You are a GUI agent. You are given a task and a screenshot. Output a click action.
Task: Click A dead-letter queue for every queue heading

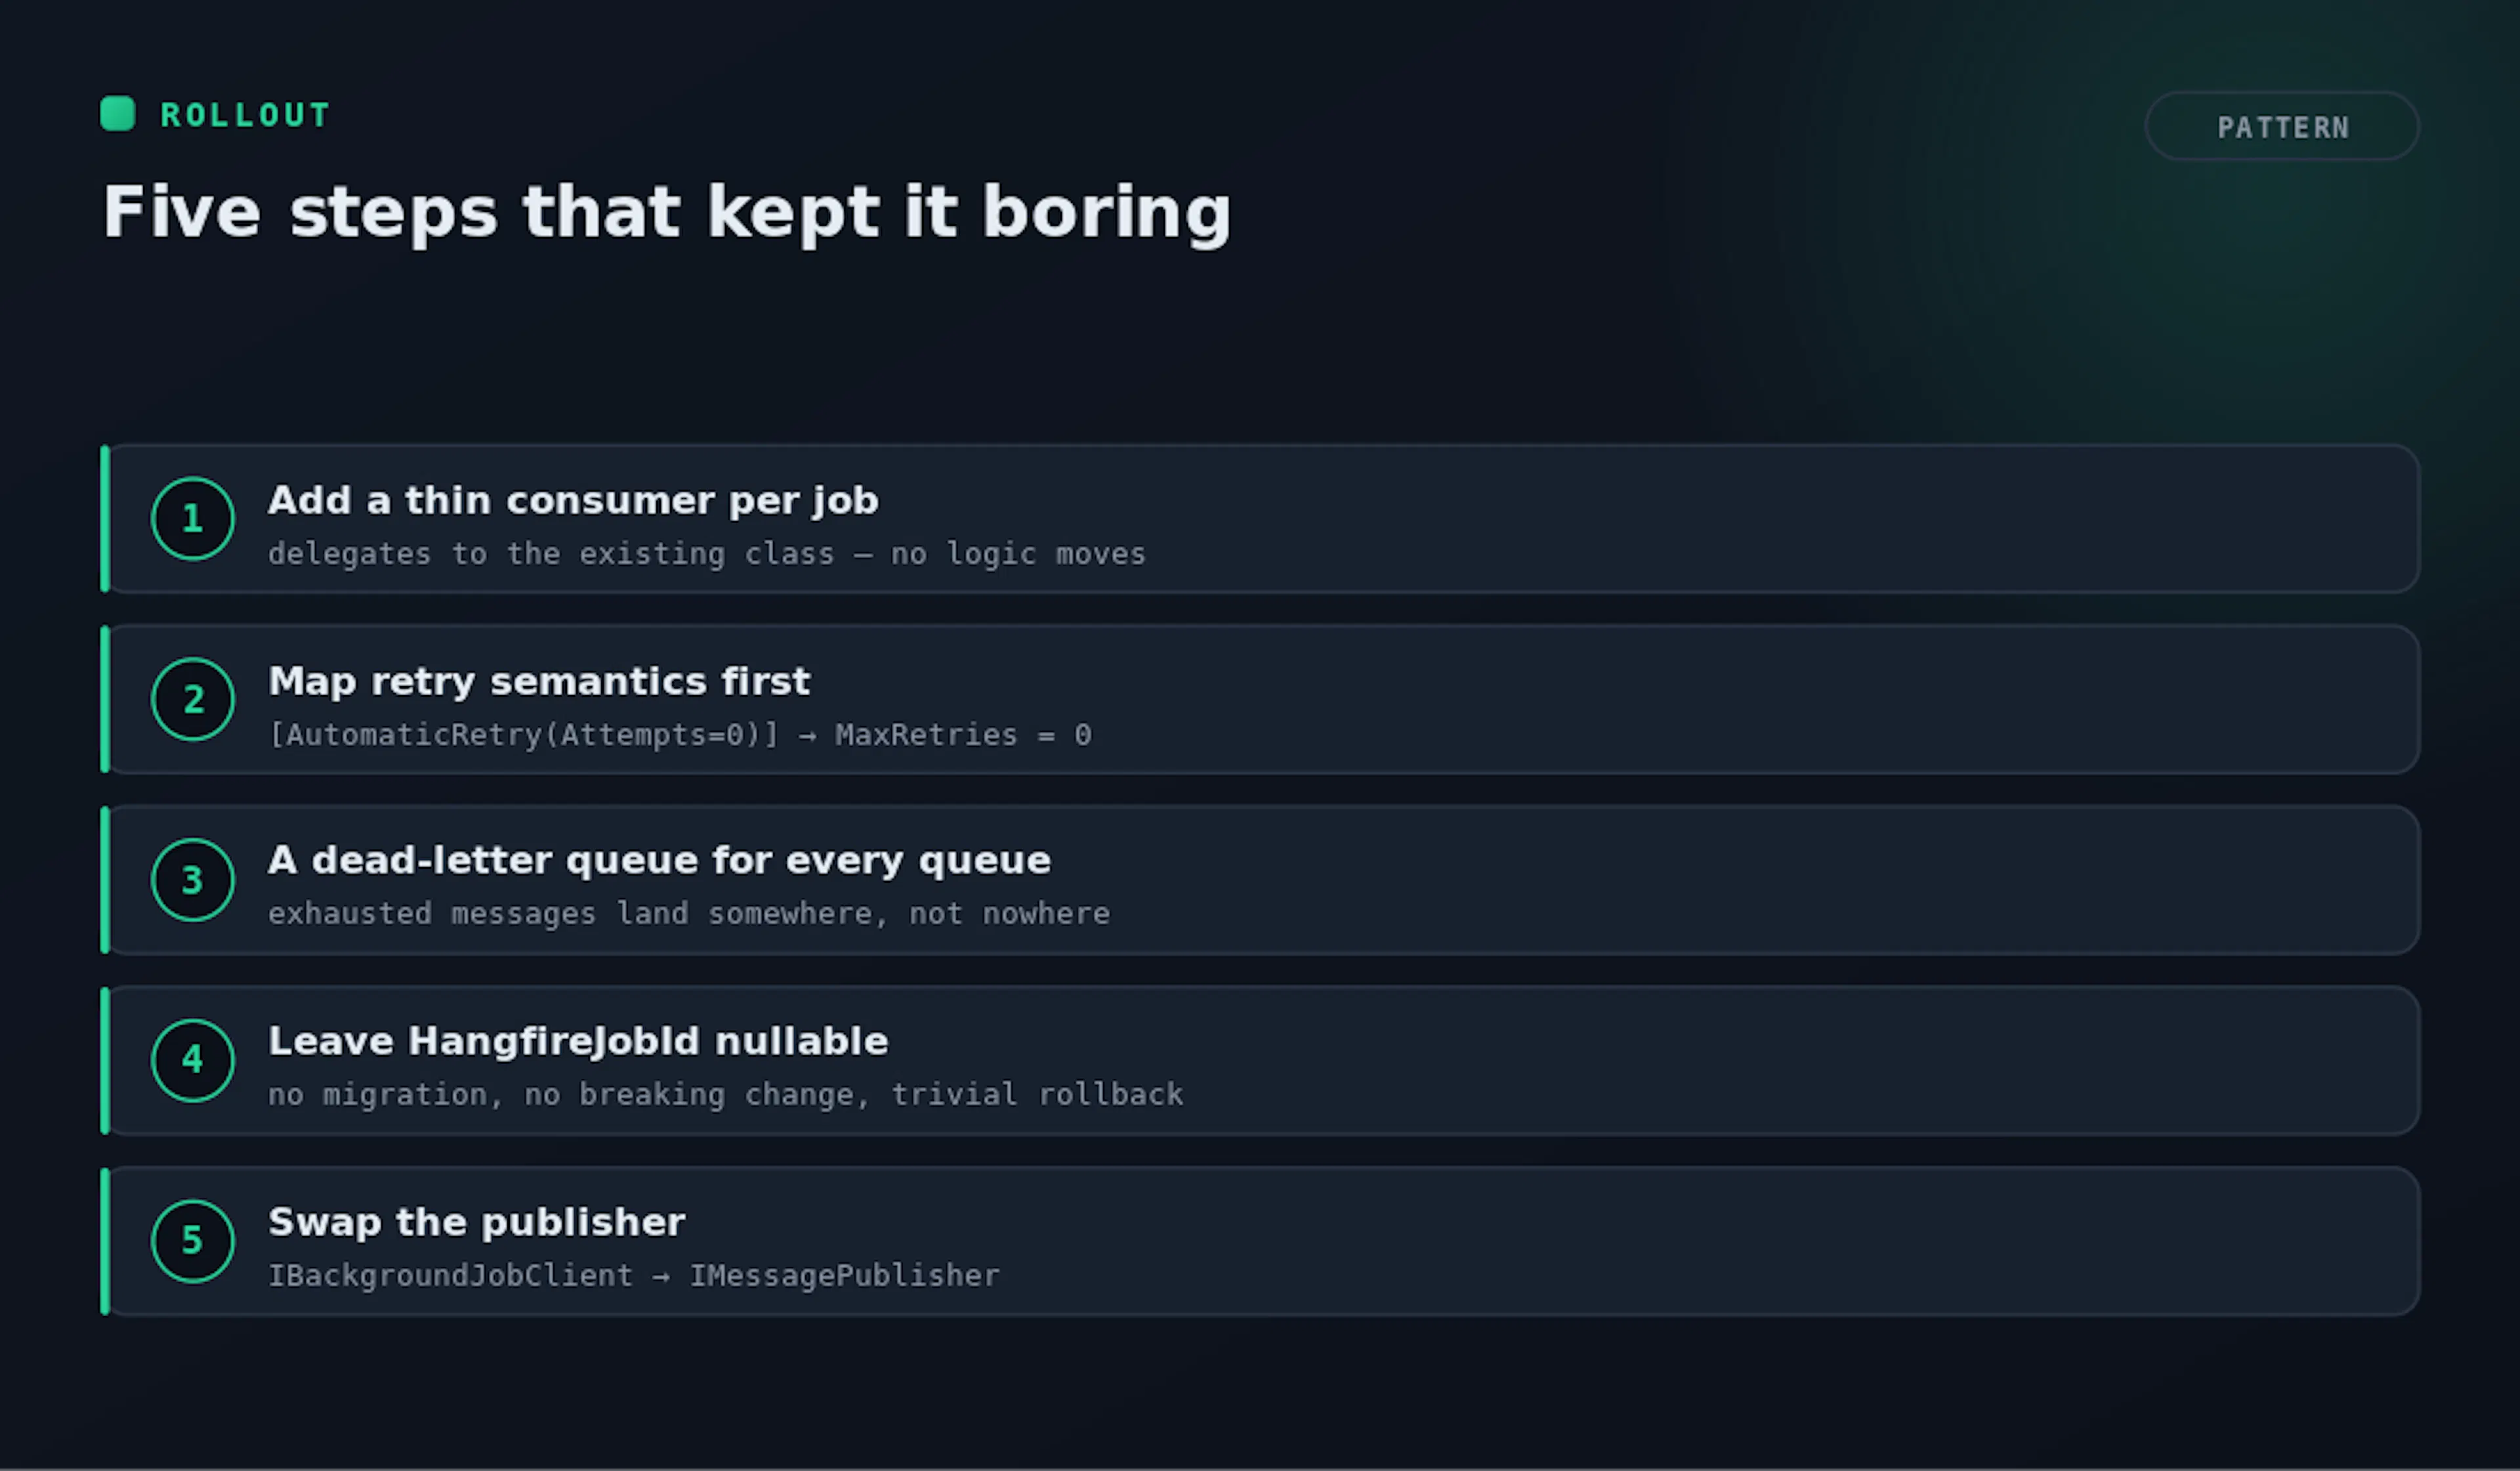[659, 861]
